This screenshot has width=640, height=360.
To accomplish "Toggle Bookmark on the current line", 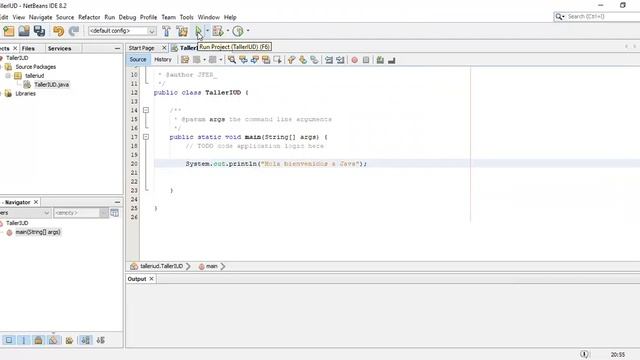I will click(314, 60).
